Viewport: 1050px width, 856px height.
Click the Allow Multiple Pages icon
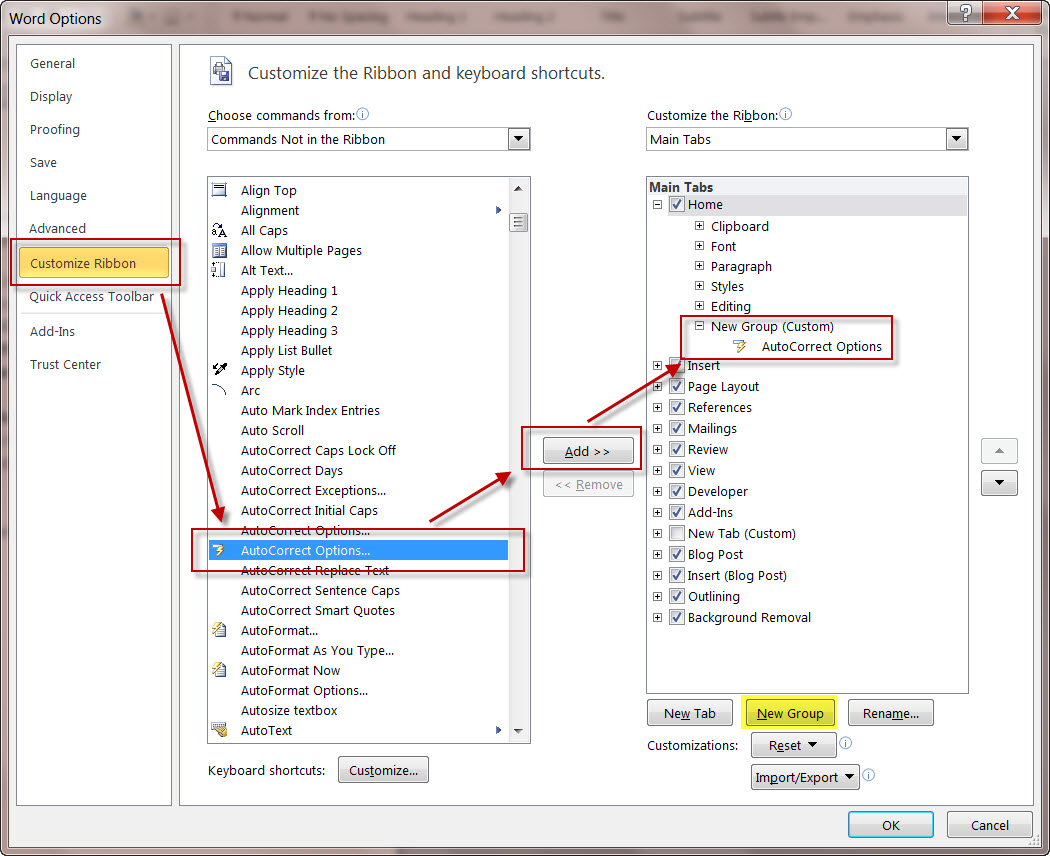coord(220,251)
